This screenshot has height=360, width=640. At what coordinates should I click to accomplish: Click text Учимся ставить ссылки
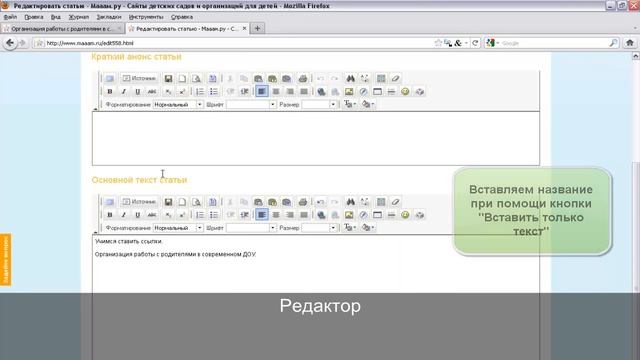[x=129, y=241]
